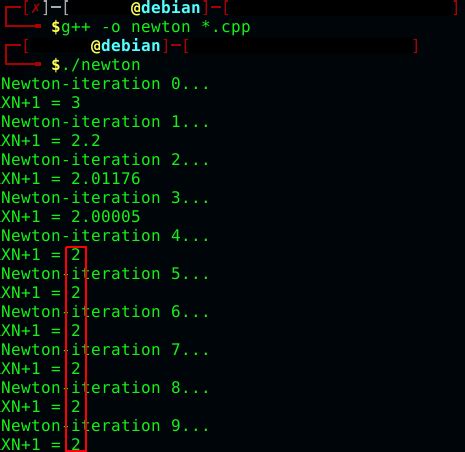Click the XN+1 = 3 result
The height and width of the screenshot is (452, 465).
(41, 102)
